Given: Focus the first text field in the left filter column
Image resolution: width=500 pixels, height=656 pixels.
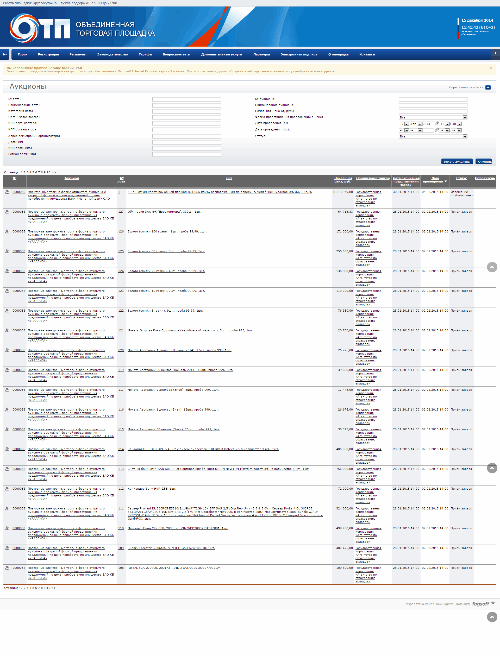Looking at the screenshot, I should click(187, 99).
